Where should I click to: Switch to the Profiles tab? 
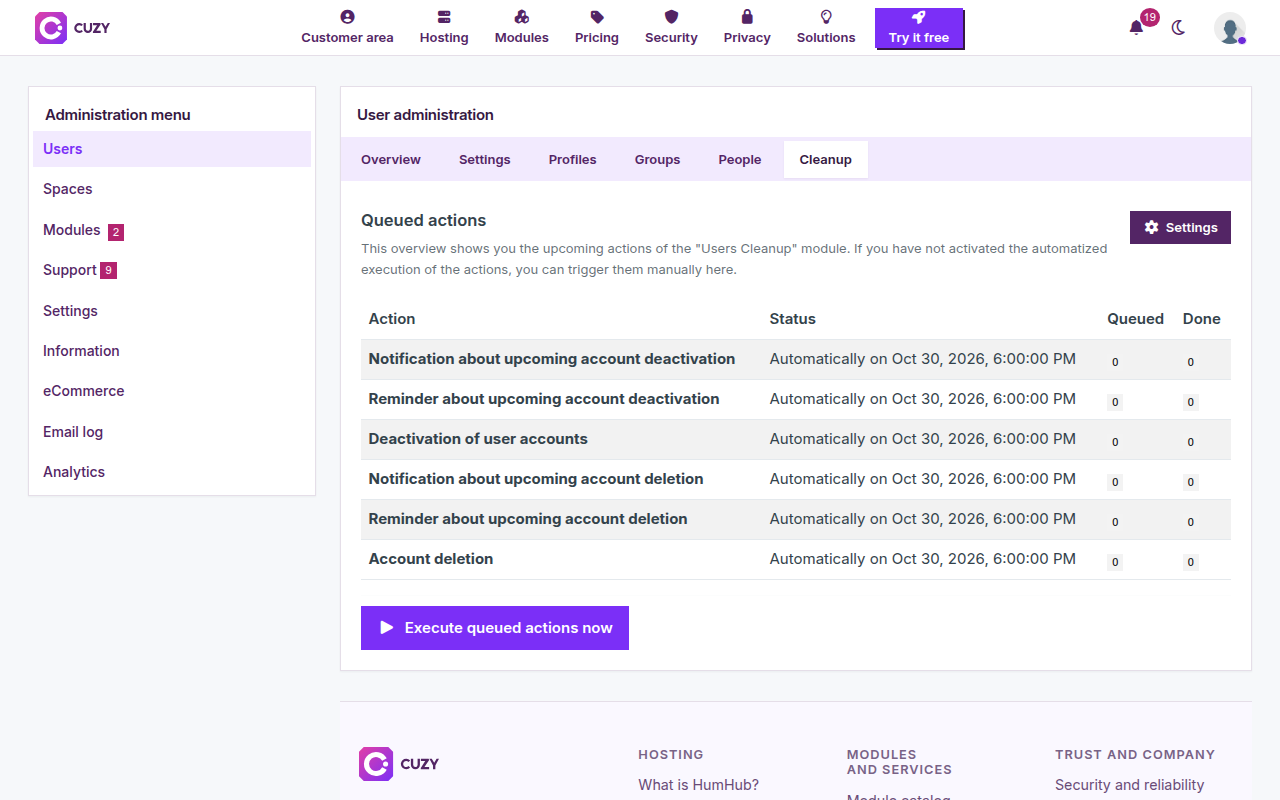pos(573,160)
